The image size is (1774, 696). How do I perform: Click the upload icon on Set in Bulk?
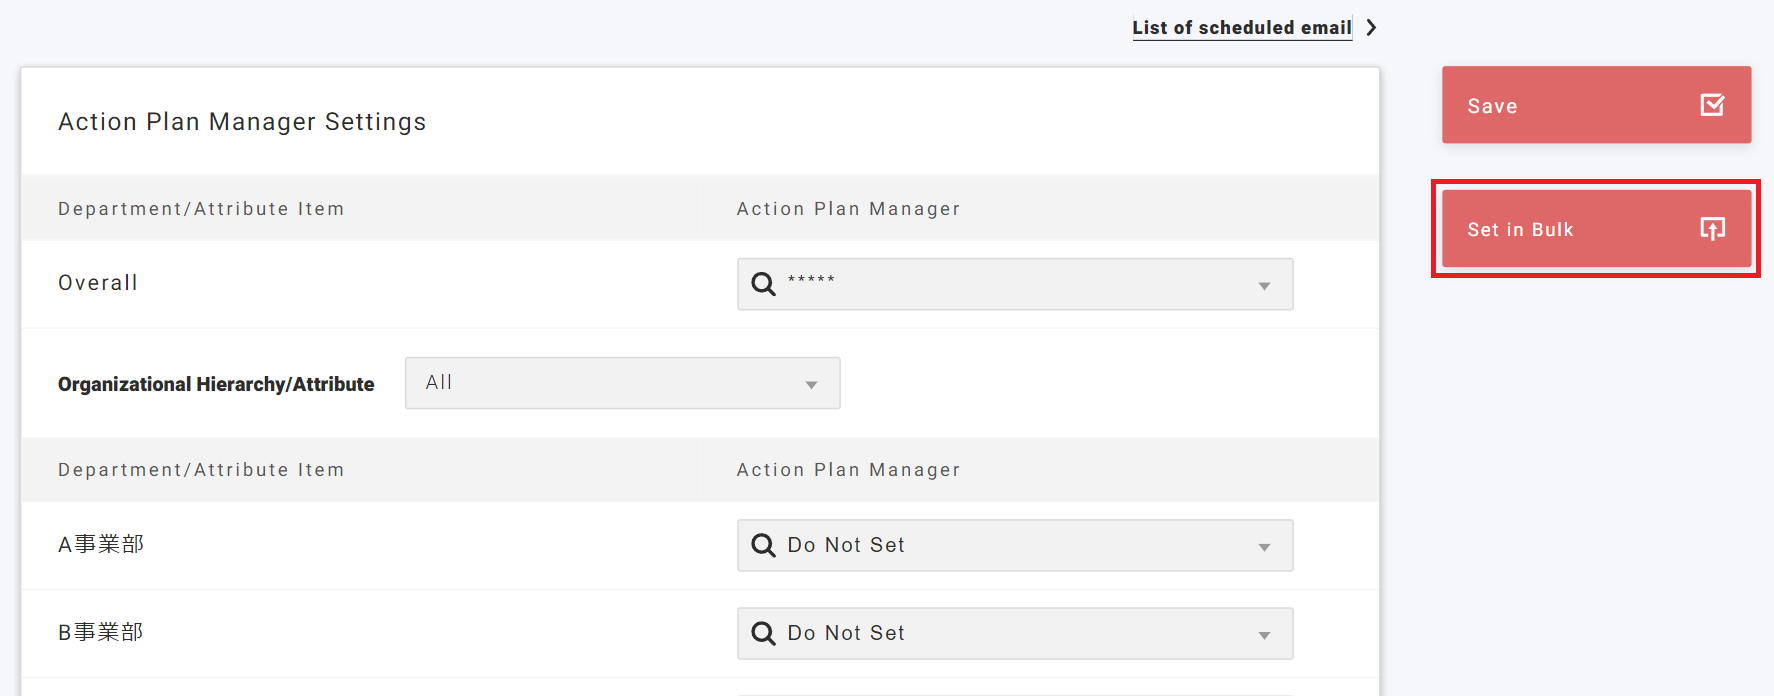click(x=1712, y=229)
